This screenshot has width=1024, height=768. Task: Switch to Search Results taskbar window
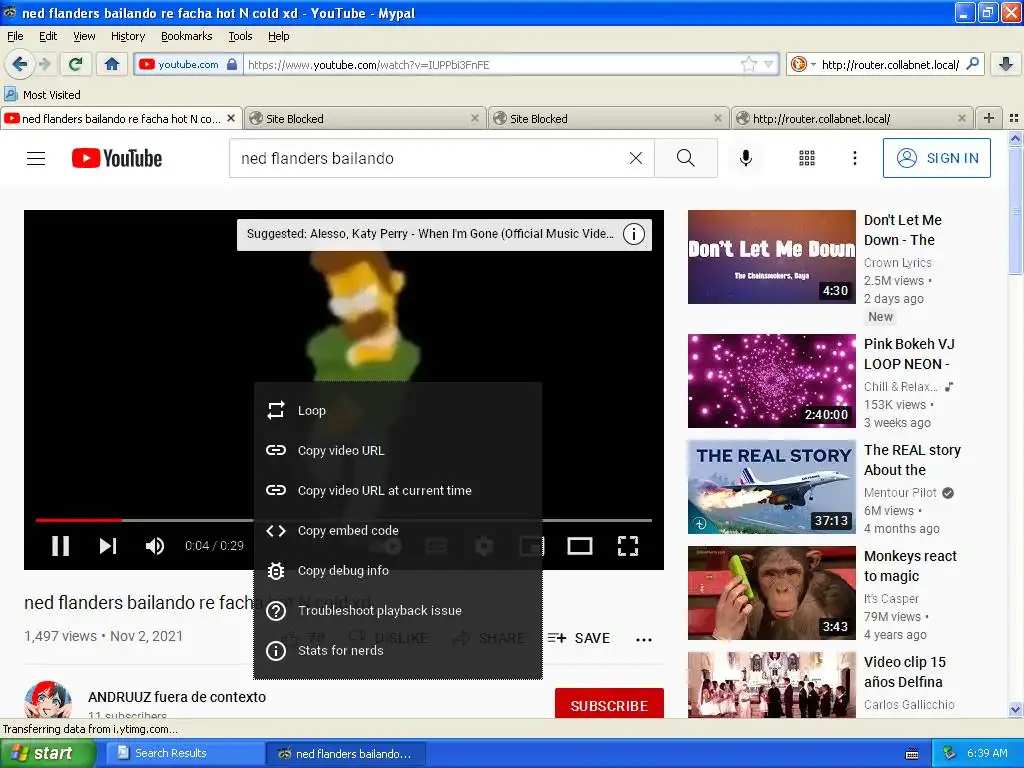click(185, 753)
